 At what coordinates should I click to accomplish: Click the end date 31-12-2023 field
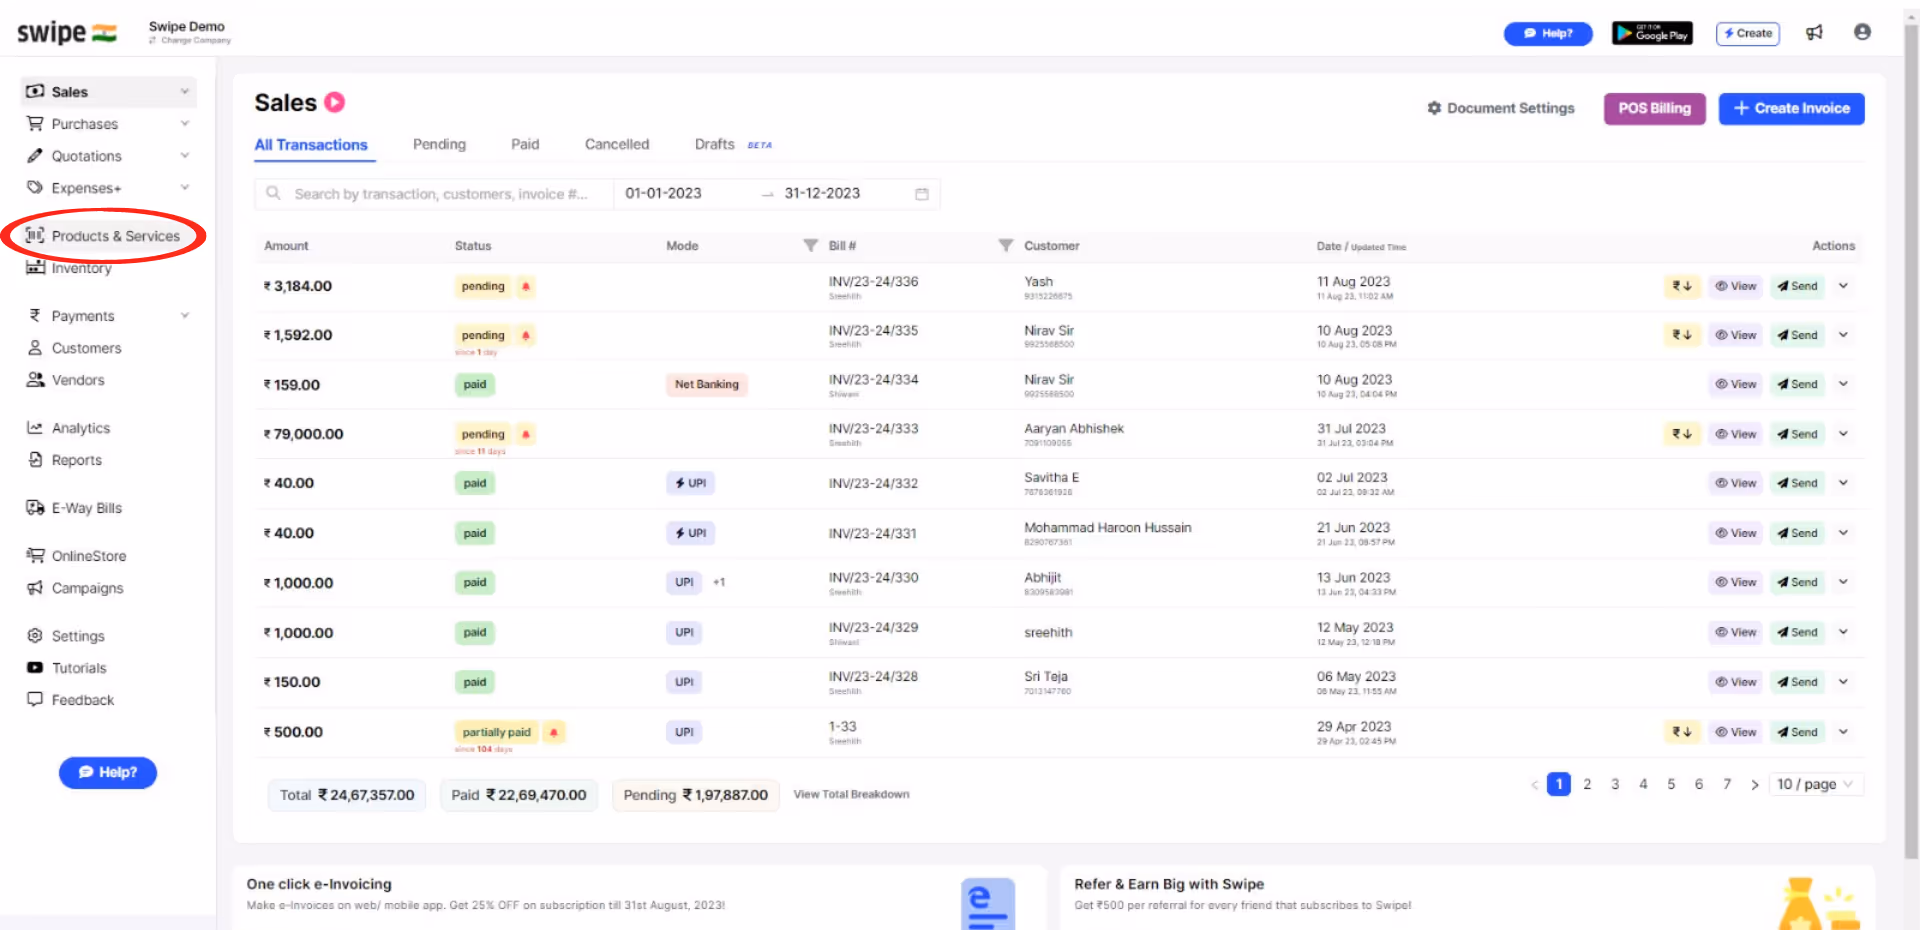pos(822,193)
